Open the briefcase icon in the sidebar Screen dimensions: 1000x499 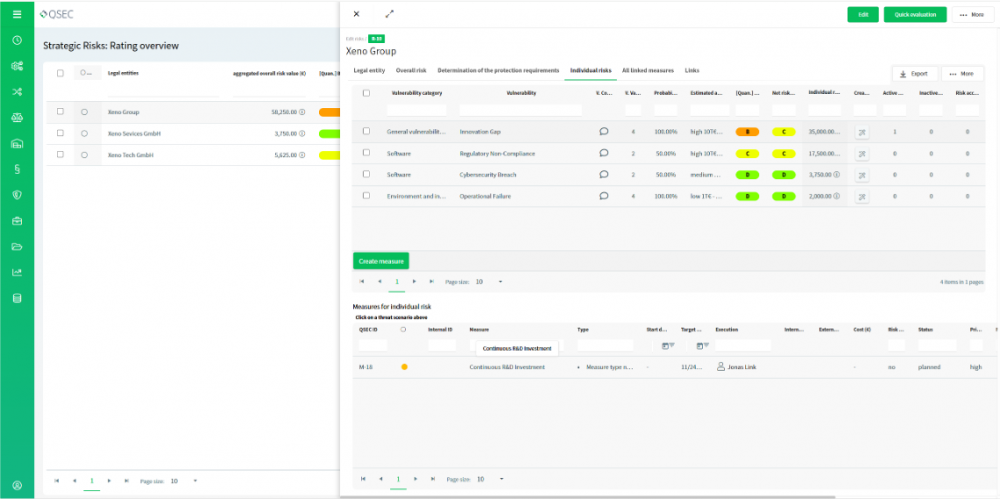17,220
